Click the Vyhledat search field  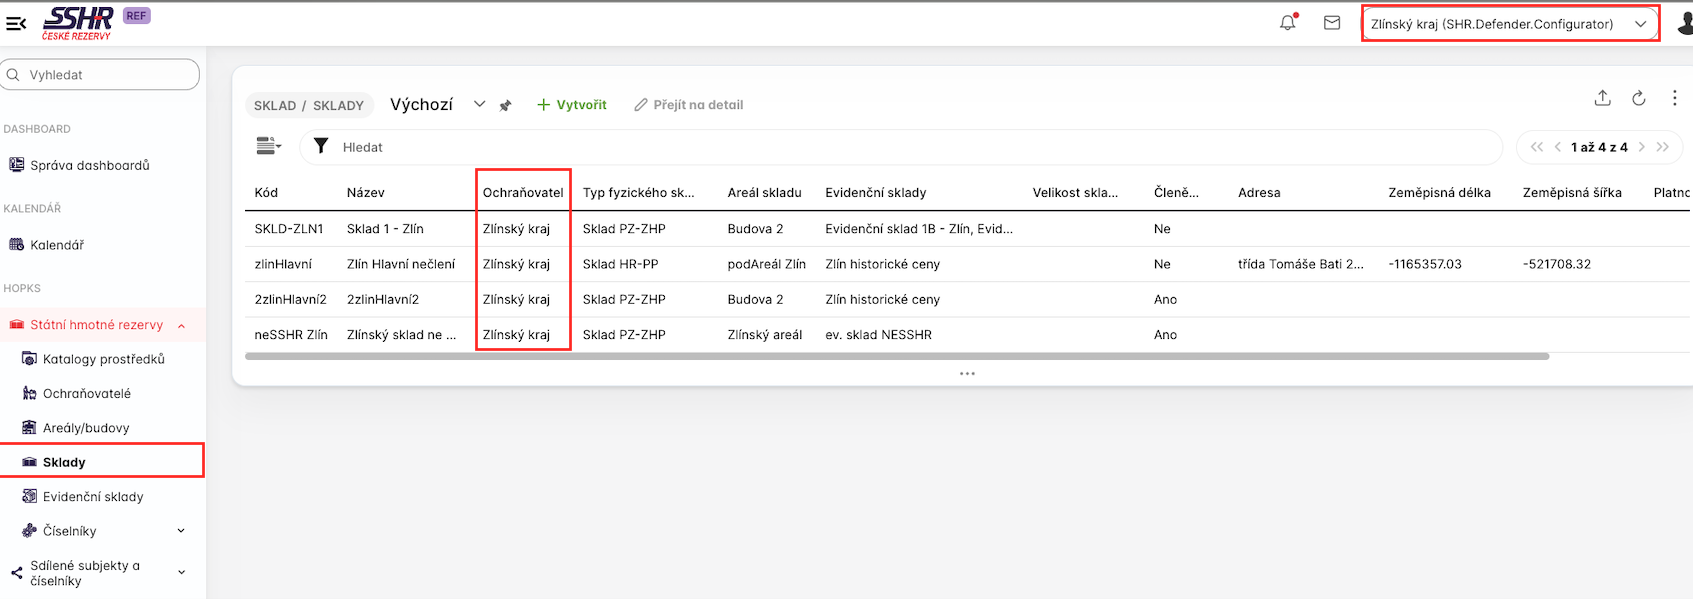coord(100,75)
